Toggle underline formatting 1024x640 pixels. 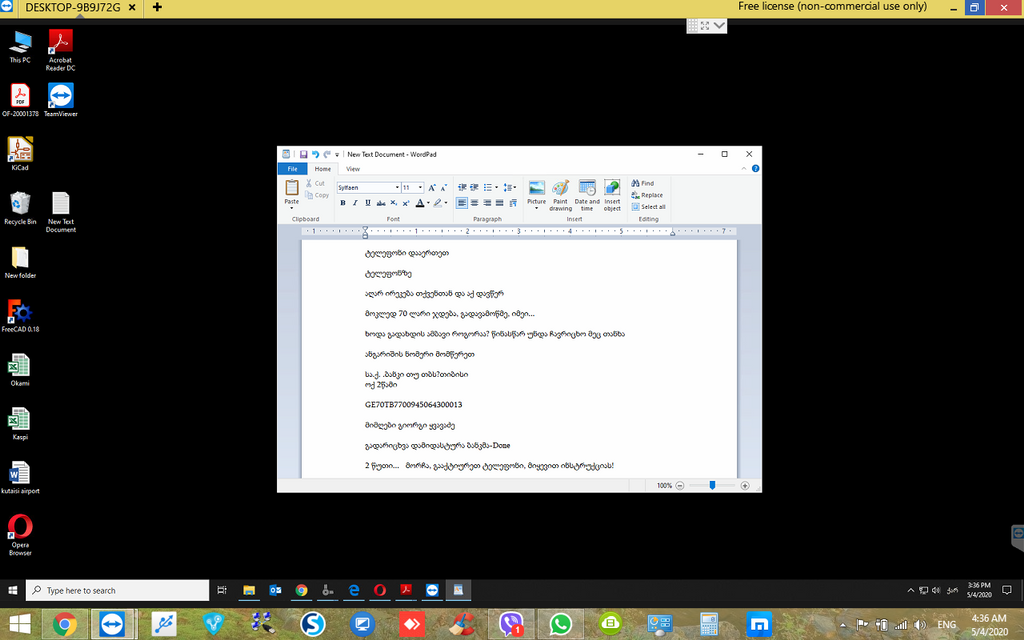368,203
